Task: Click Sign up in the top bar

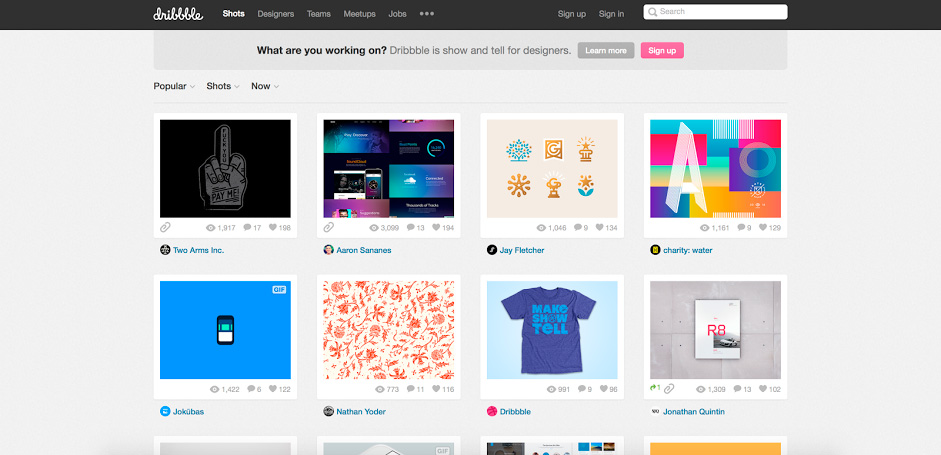Action: coord(571,14)
